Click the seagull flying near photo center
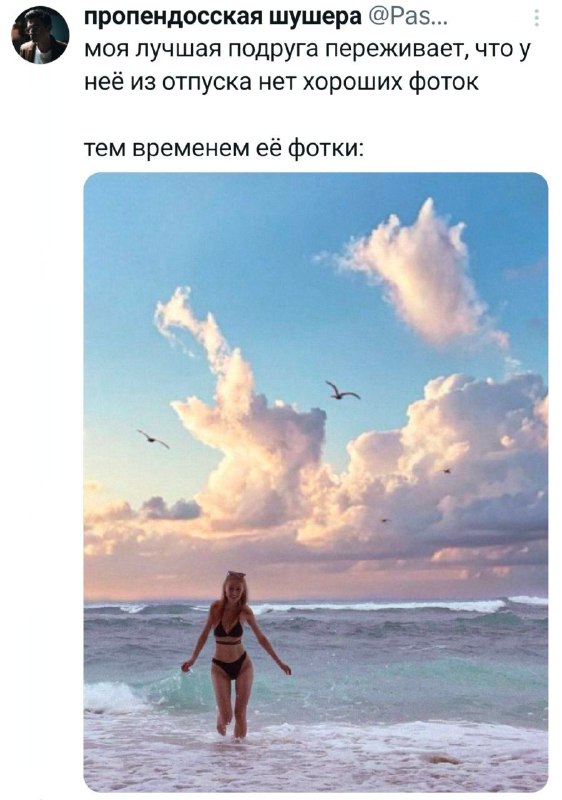Screen dimensions: 562x800 [342, 391]
